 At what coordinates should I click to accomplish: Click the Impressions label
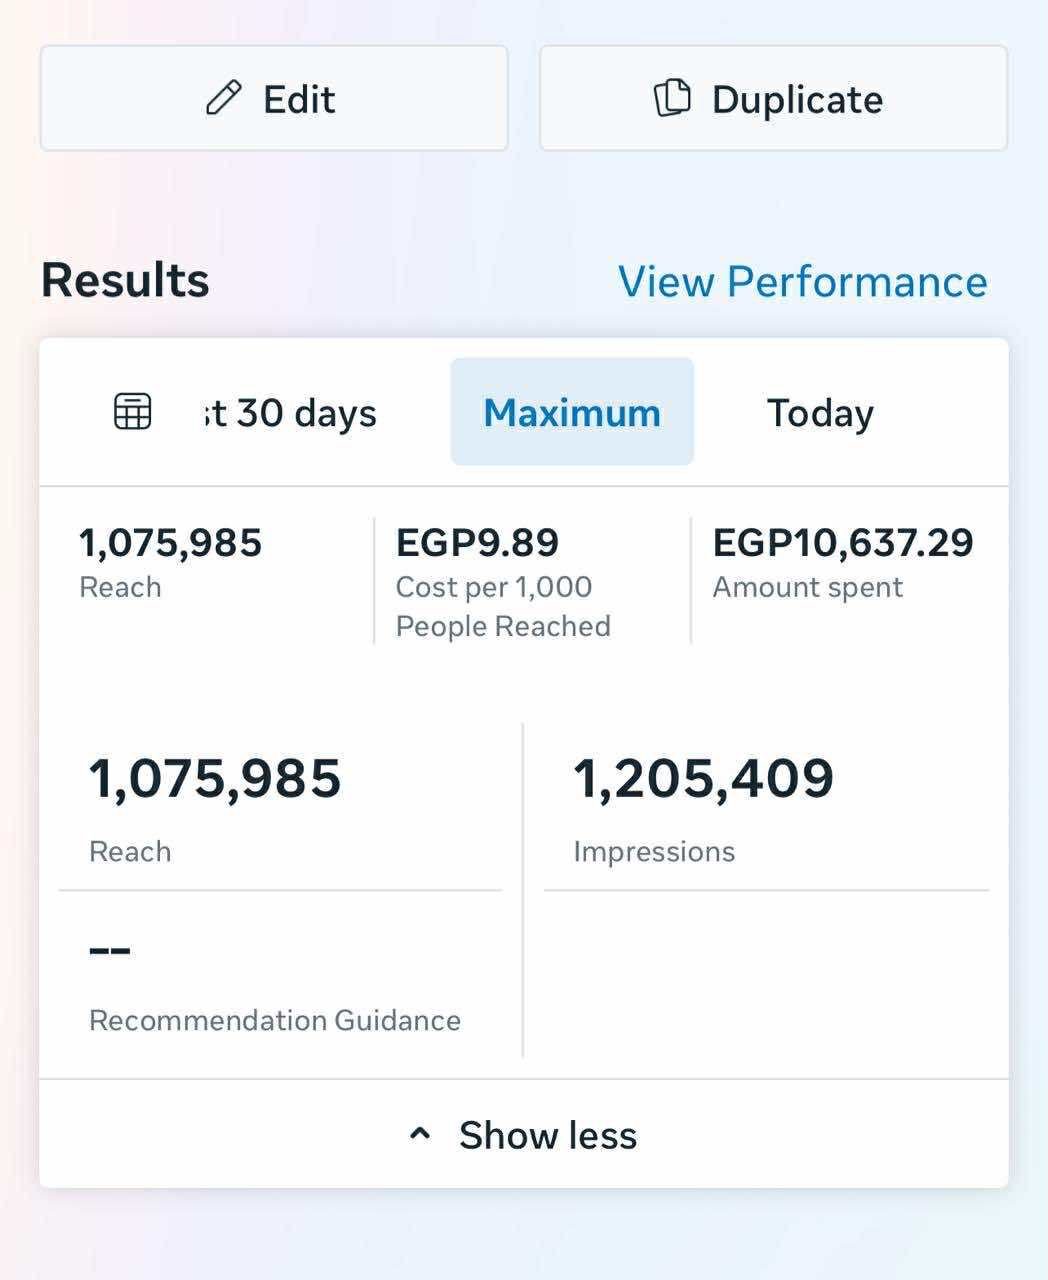654,852
